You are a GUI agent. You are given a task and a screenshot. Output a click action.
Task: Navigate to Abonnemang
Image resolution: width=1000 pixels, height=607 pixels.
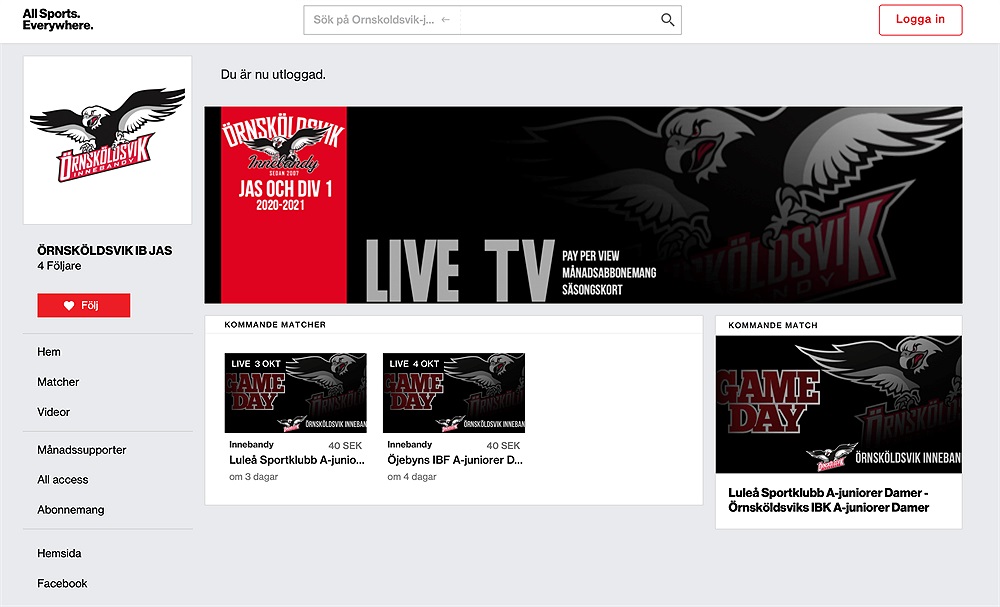tap(71, 509)
